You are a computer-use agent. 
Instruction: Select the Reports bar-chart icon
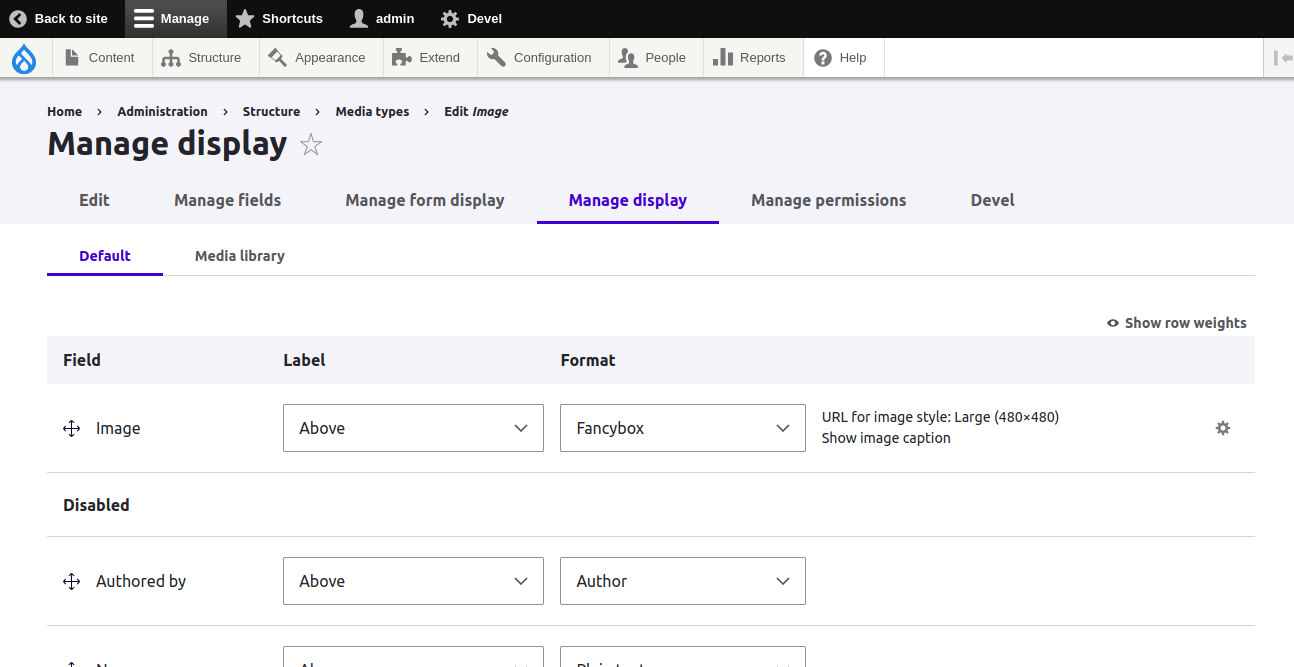click(723, 57)
